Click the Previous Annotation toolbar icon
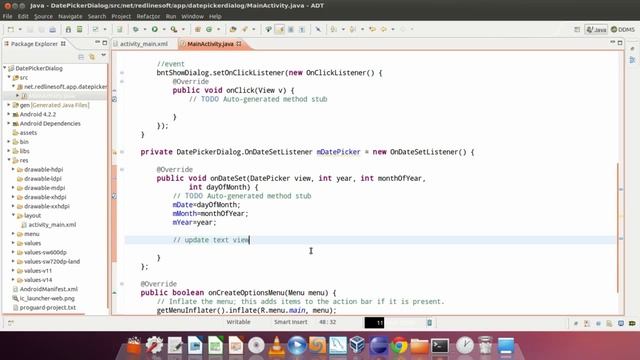This screenshot has height=360, width=640. pos(353,29)
